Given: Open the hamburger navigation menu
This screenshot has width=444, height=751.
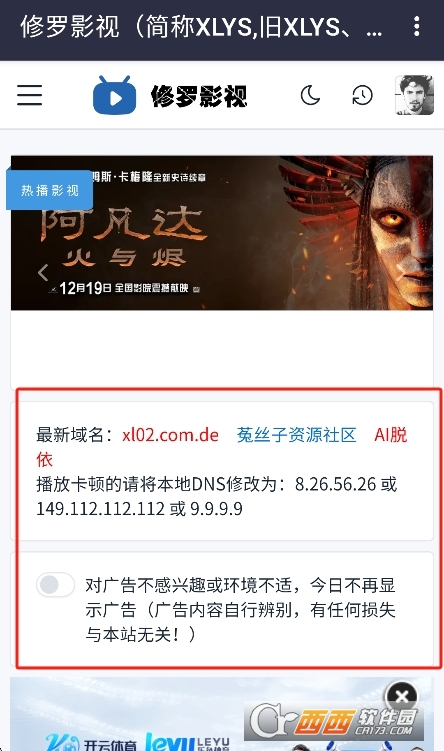Looking at the screenshot, I should pos(30,95).
